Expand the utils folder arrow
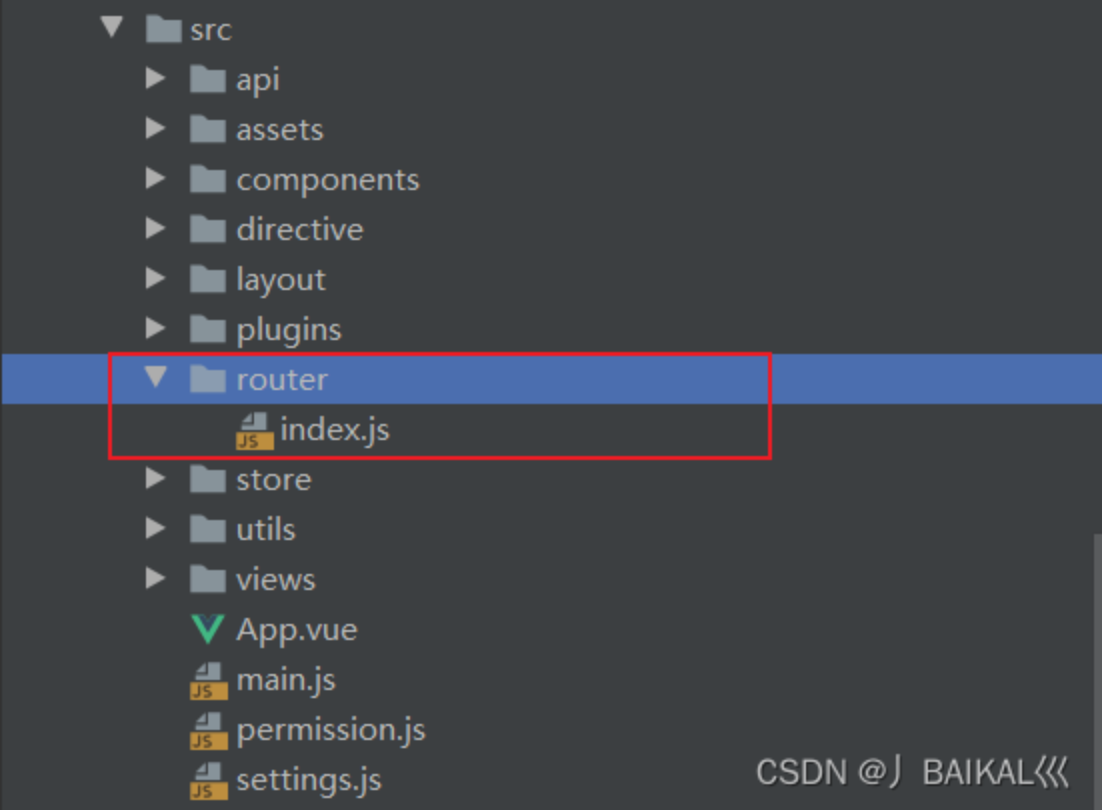This screenshot has width=1102, height=810. click(155, 529)
